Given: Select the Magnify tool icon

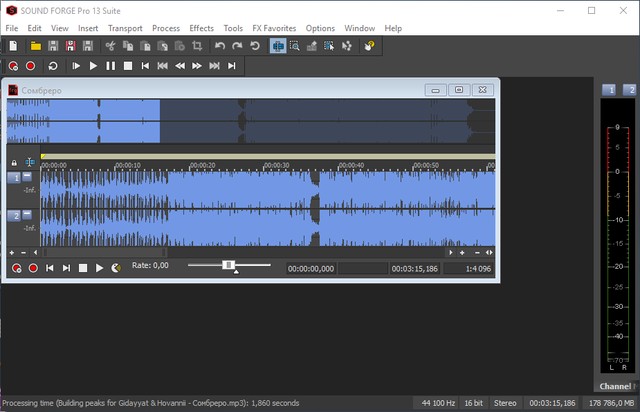Looking at the screenshot, I should pos(297,46).
